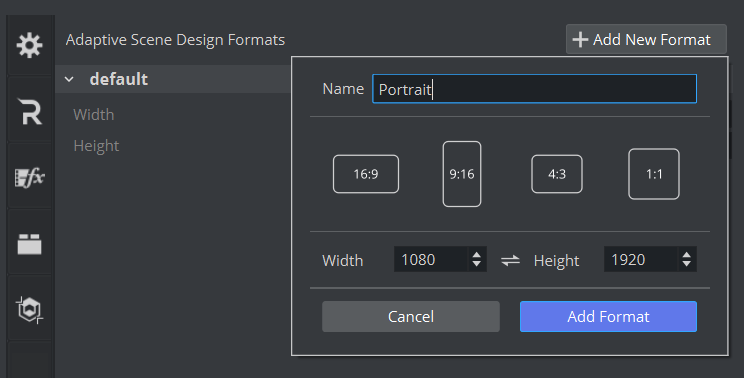
Task: Select the 9:16 portrait ratio preset
Action: pos(462,174)
